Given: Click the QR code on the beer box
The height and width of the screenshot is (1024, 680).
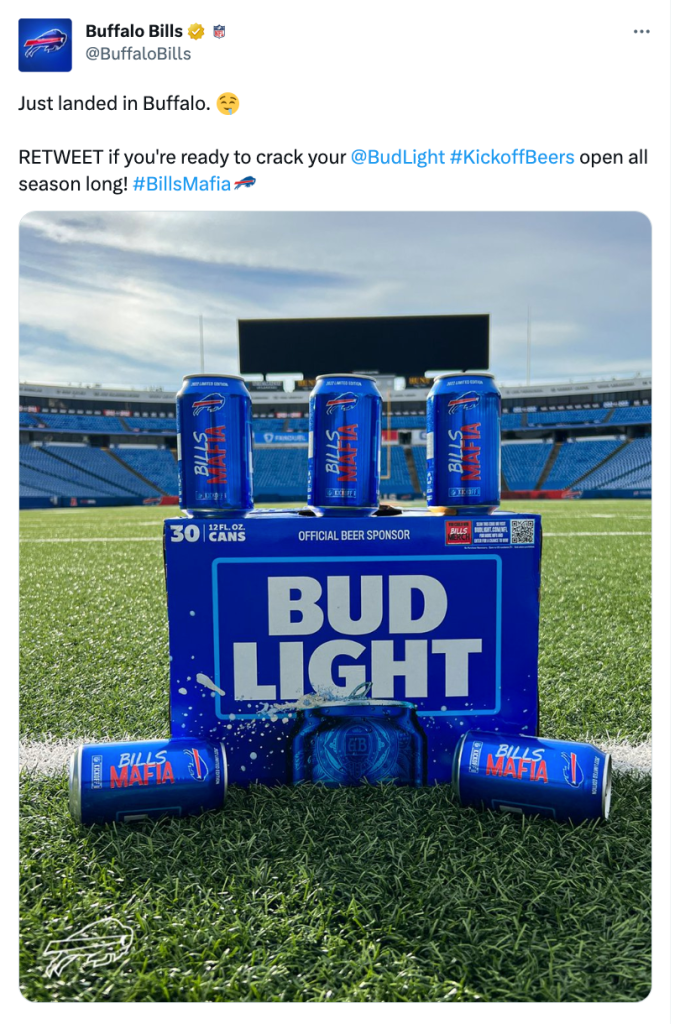Looking at the screenshot, I should tap(522, 532).
